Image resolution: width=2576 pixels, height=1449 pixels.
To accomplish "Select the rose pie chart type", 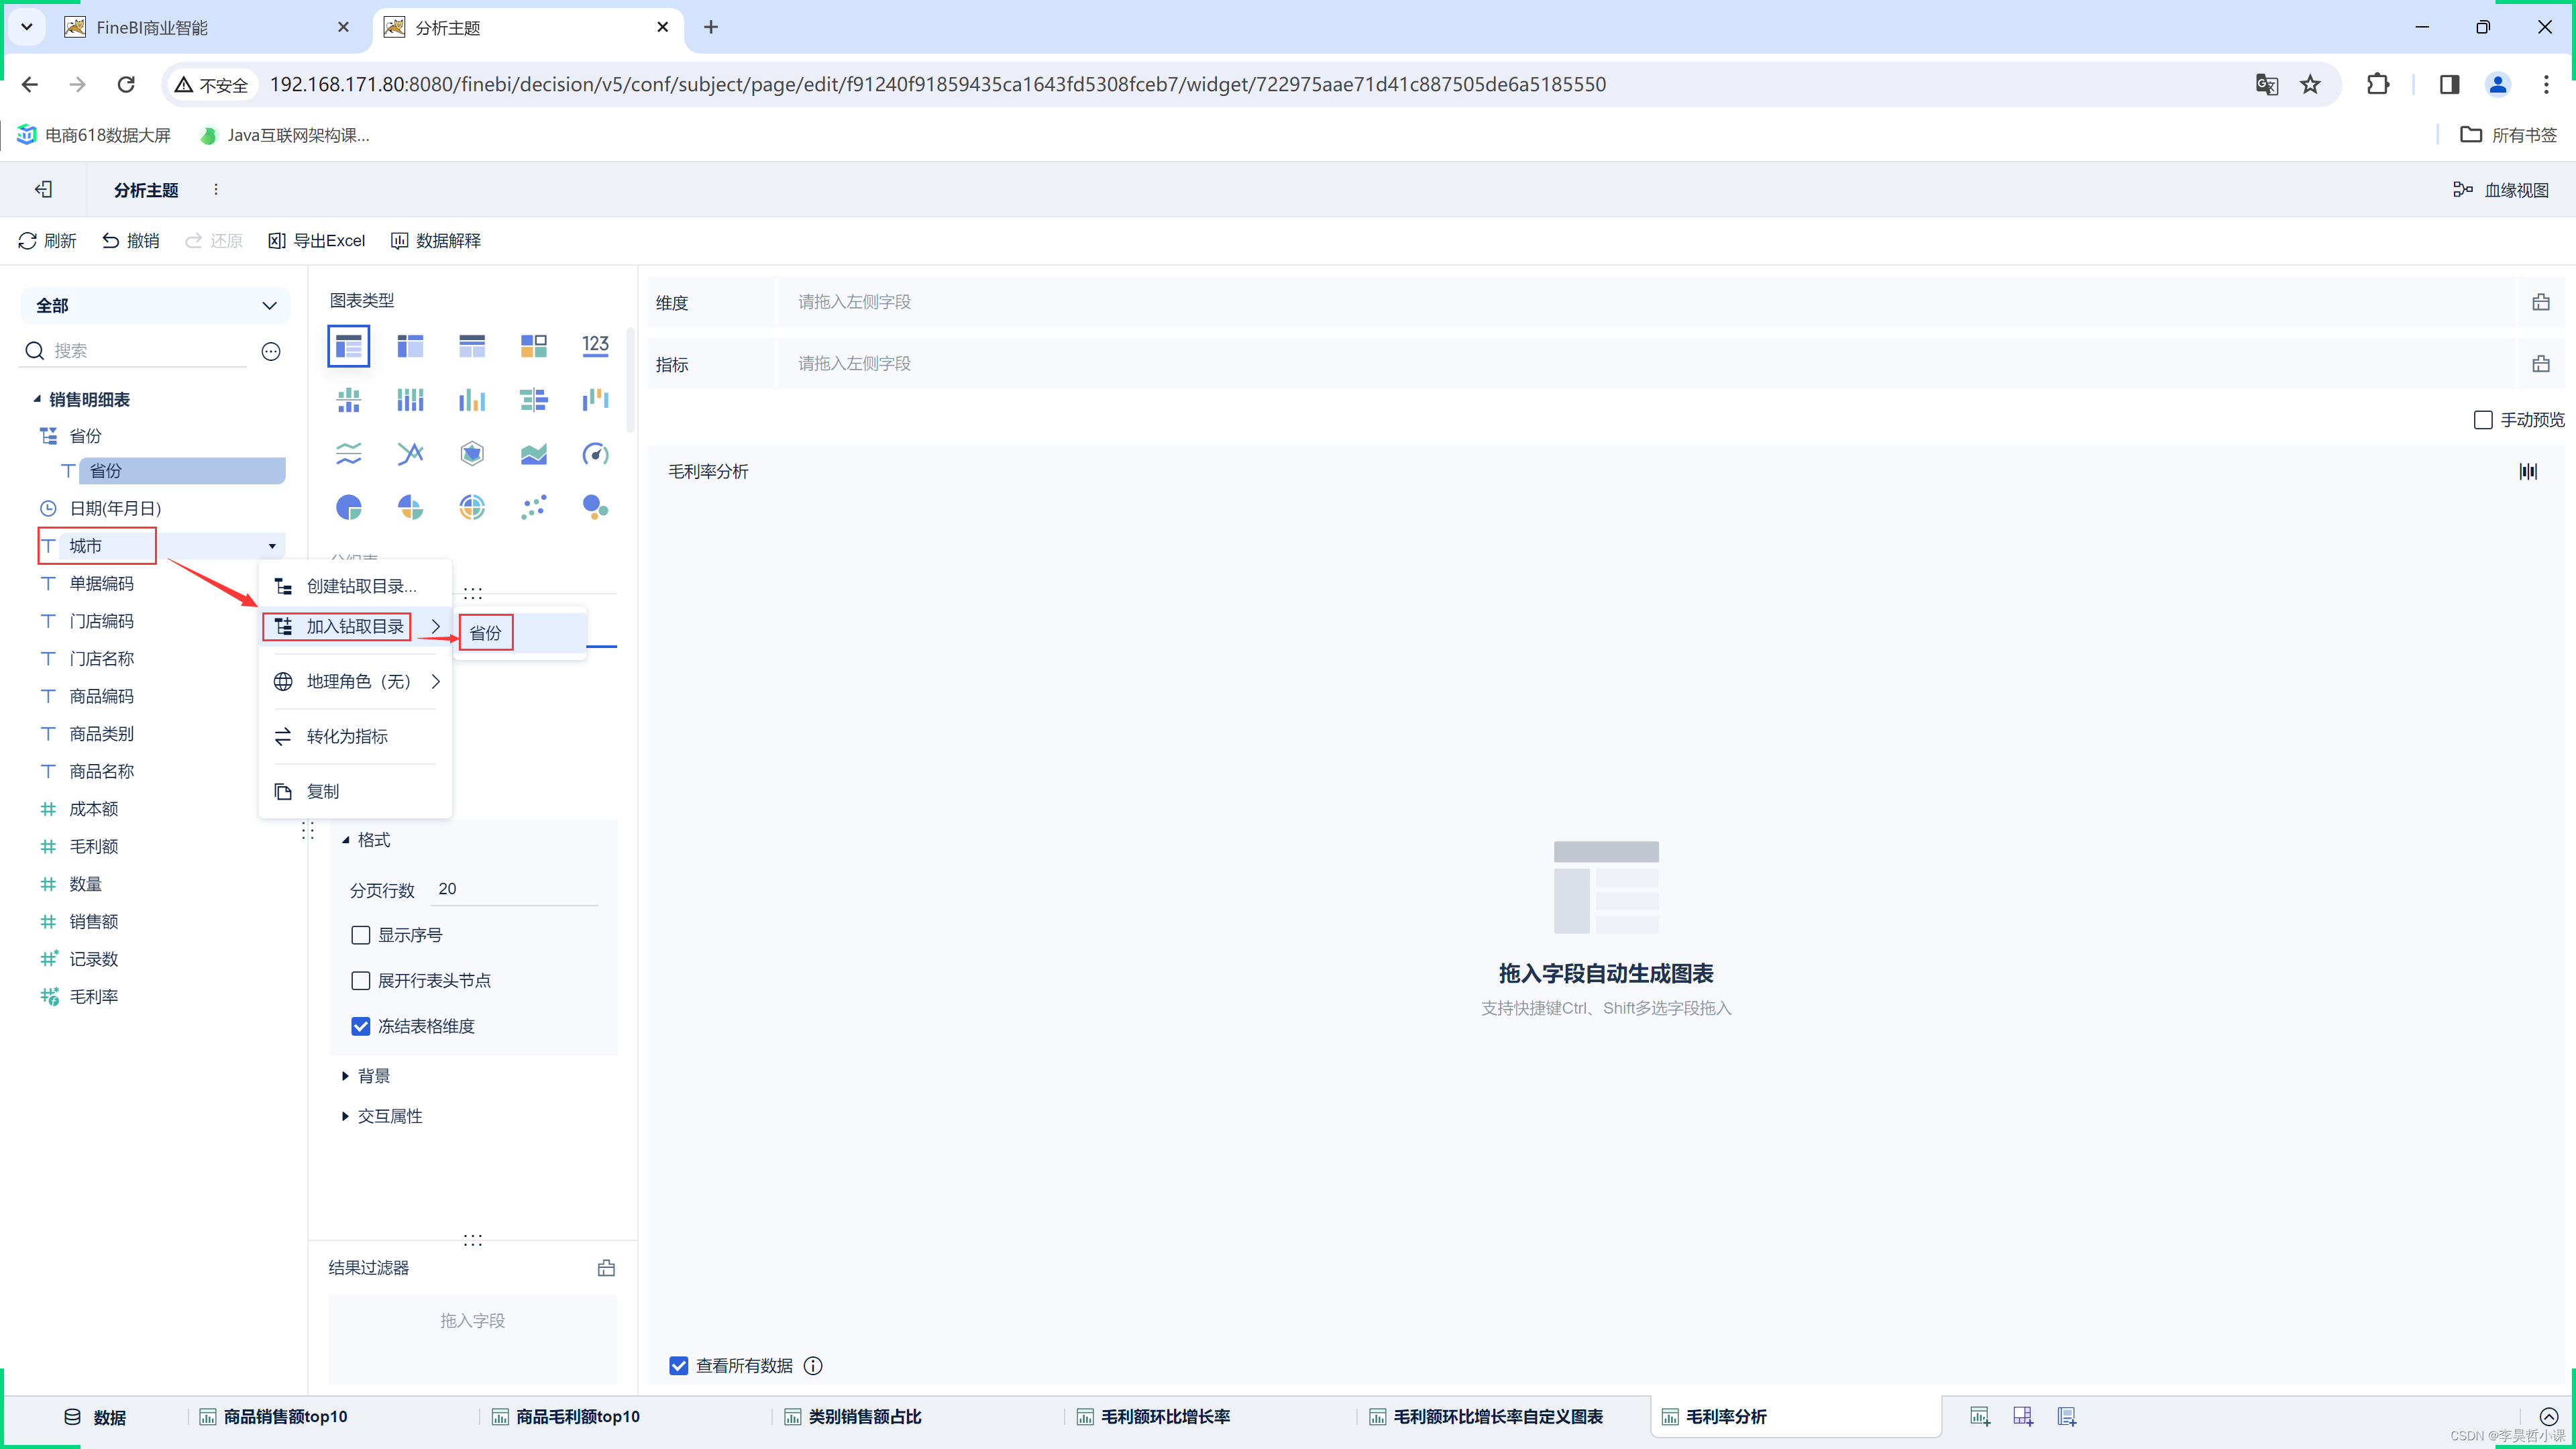I will (x=410, y=508).
